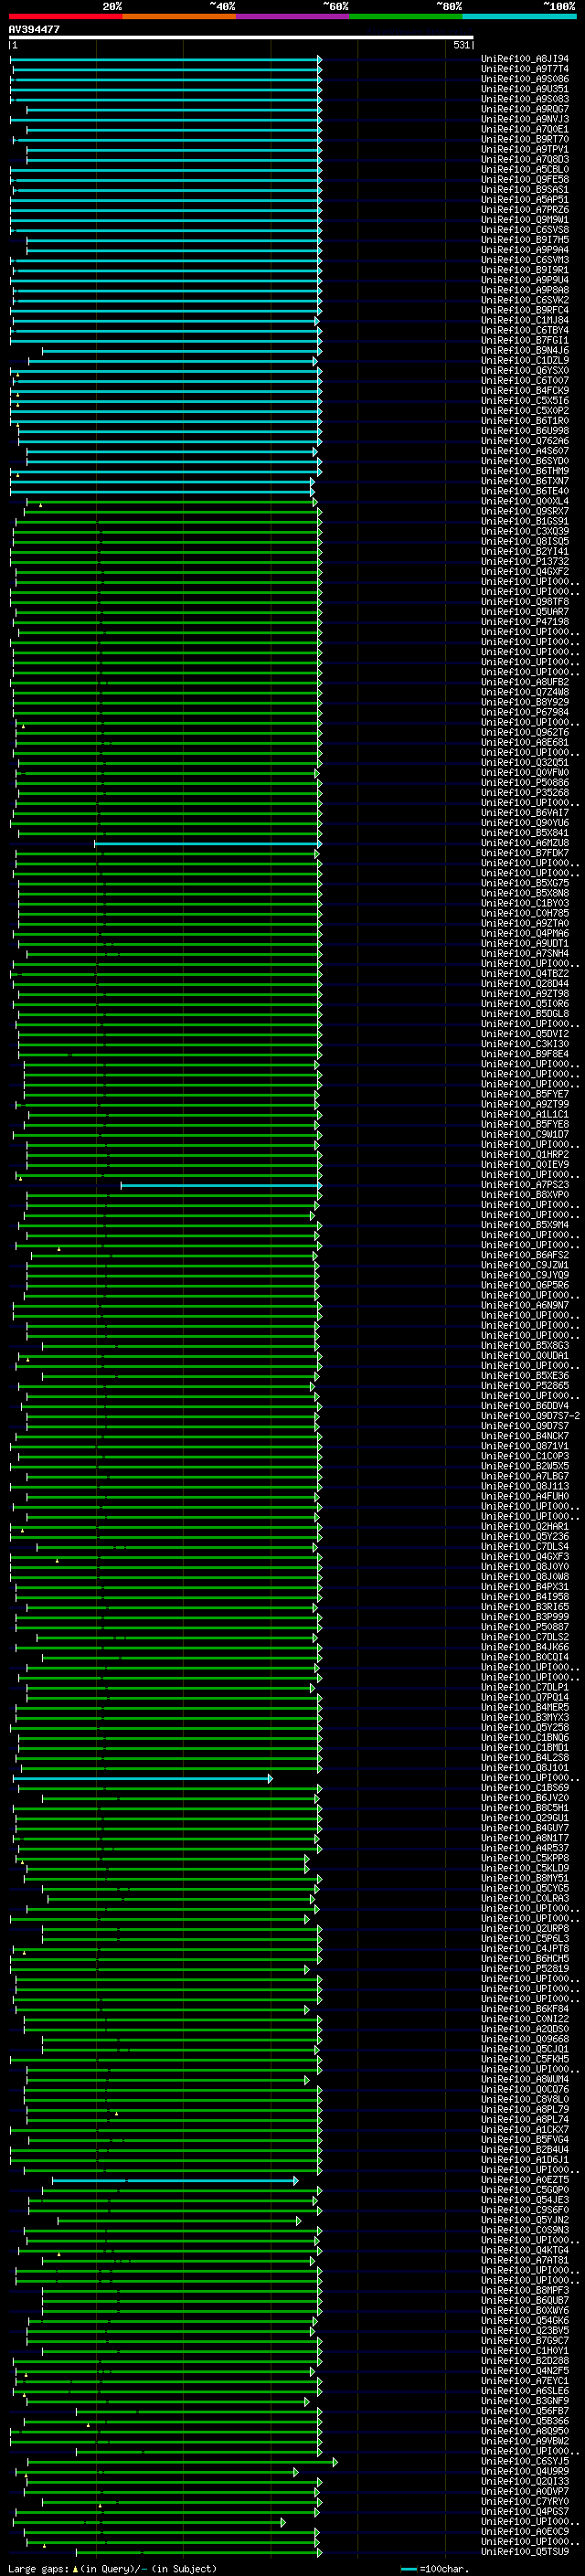Select hit label UniRef100_B6U998
Image resolution: width=585 pixels, height=2576 pixels.
[x=525, y=431]
